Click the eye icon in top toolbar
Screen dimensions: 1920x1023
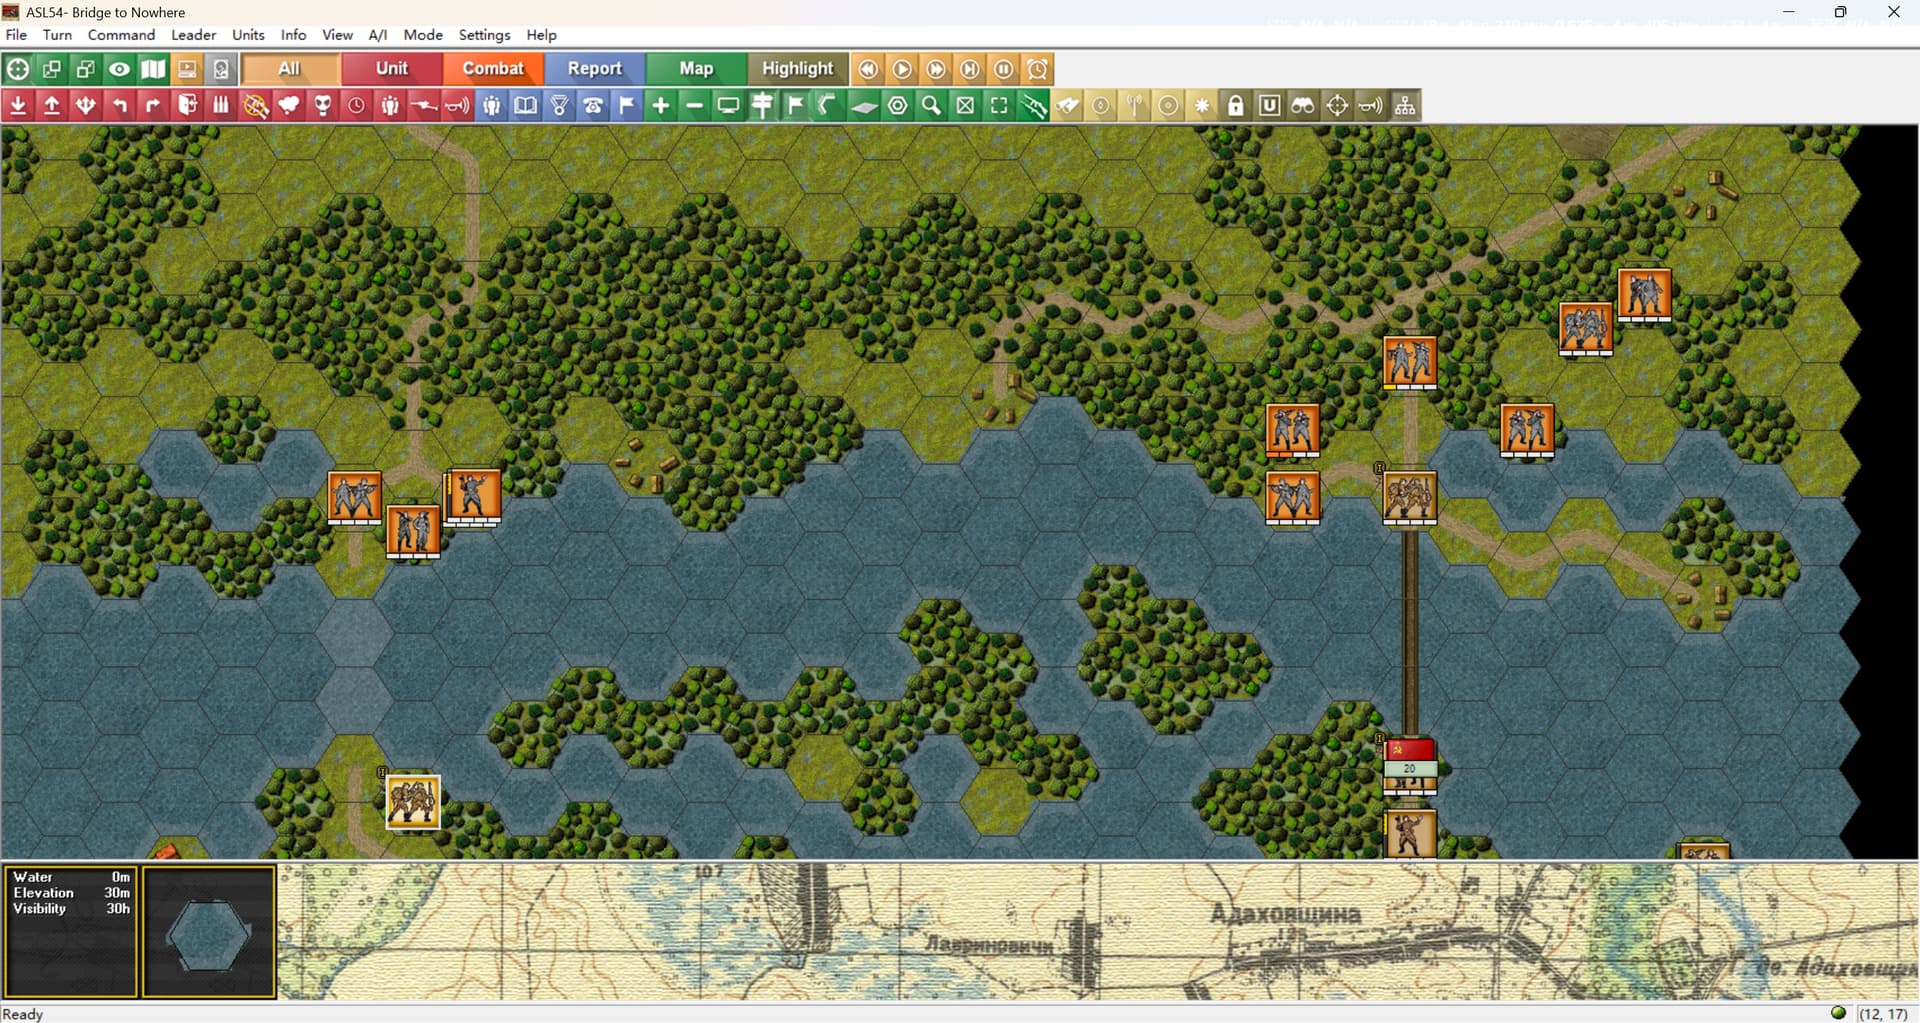tap(120, 69)
